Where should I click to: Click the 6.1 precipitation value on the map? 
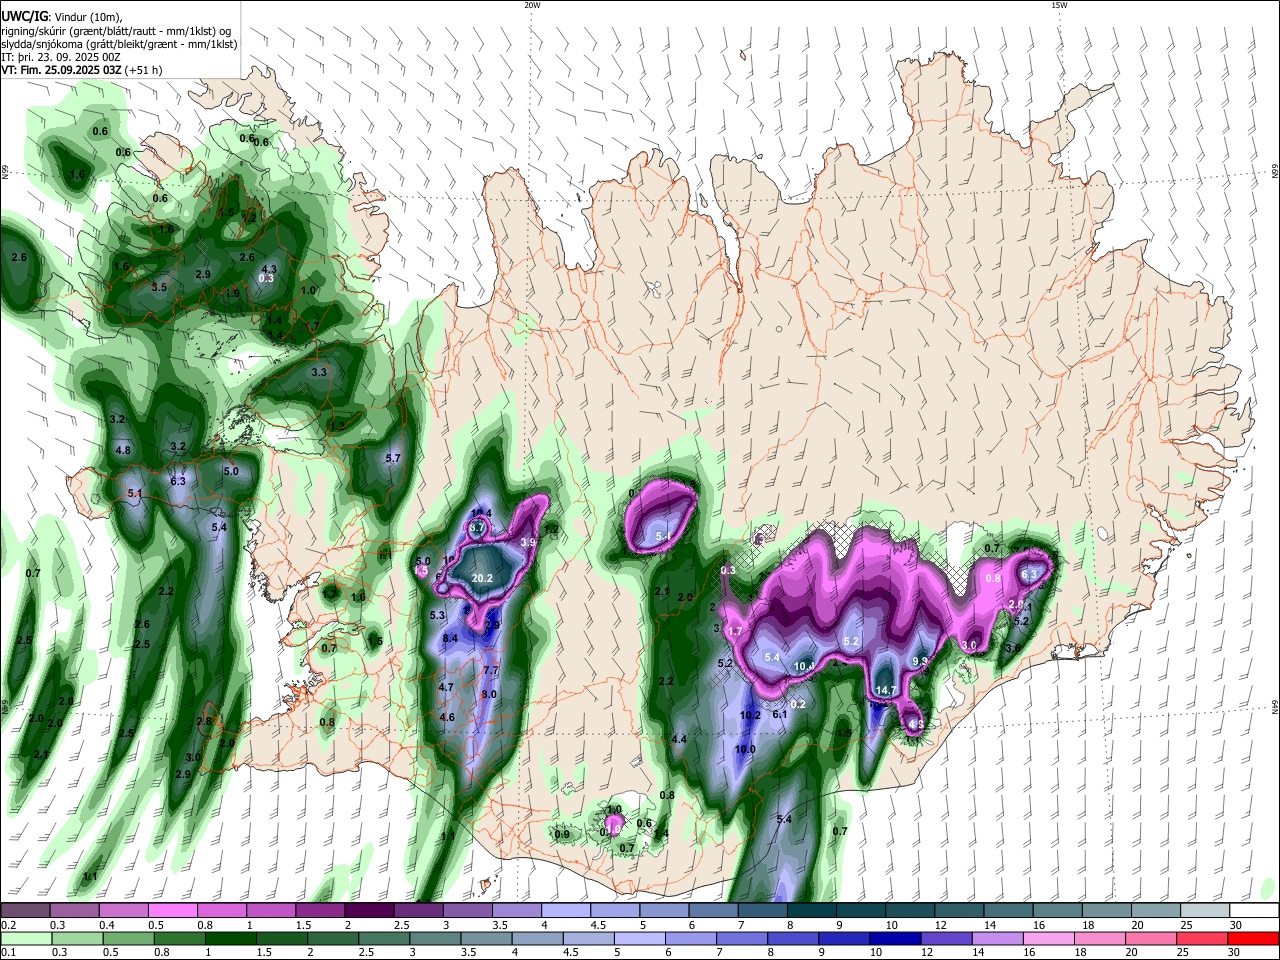pyautogui.click(x=781, y=714)
